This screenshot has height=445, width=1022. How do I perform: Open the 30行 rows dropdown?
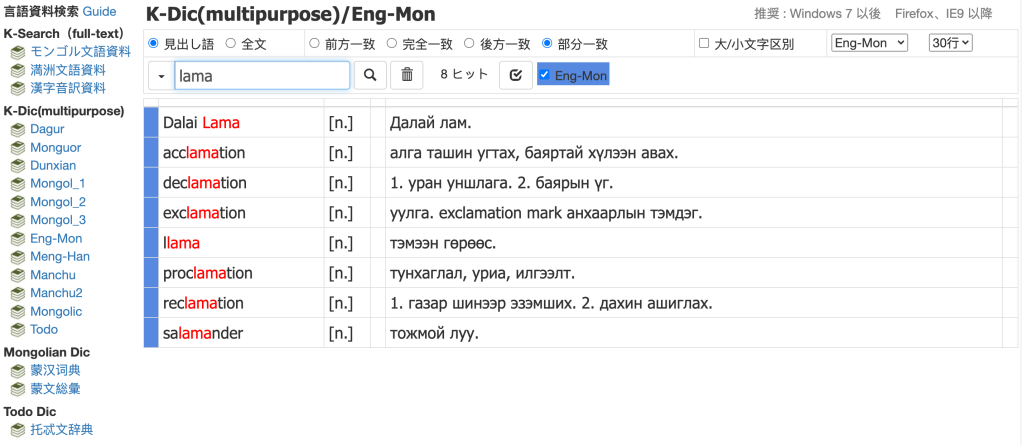coord(950,43)
